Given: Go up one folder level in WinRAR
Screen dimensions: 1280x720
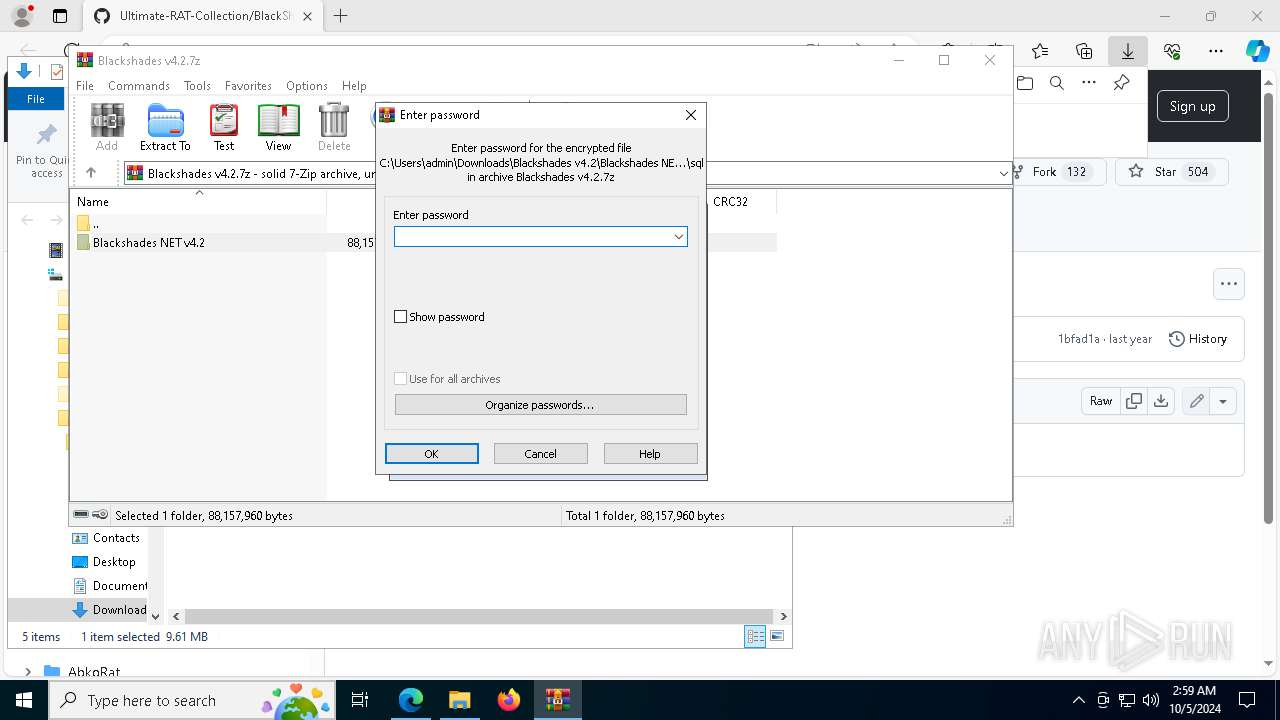Looking at the screenshot, I should pos(91,173).
